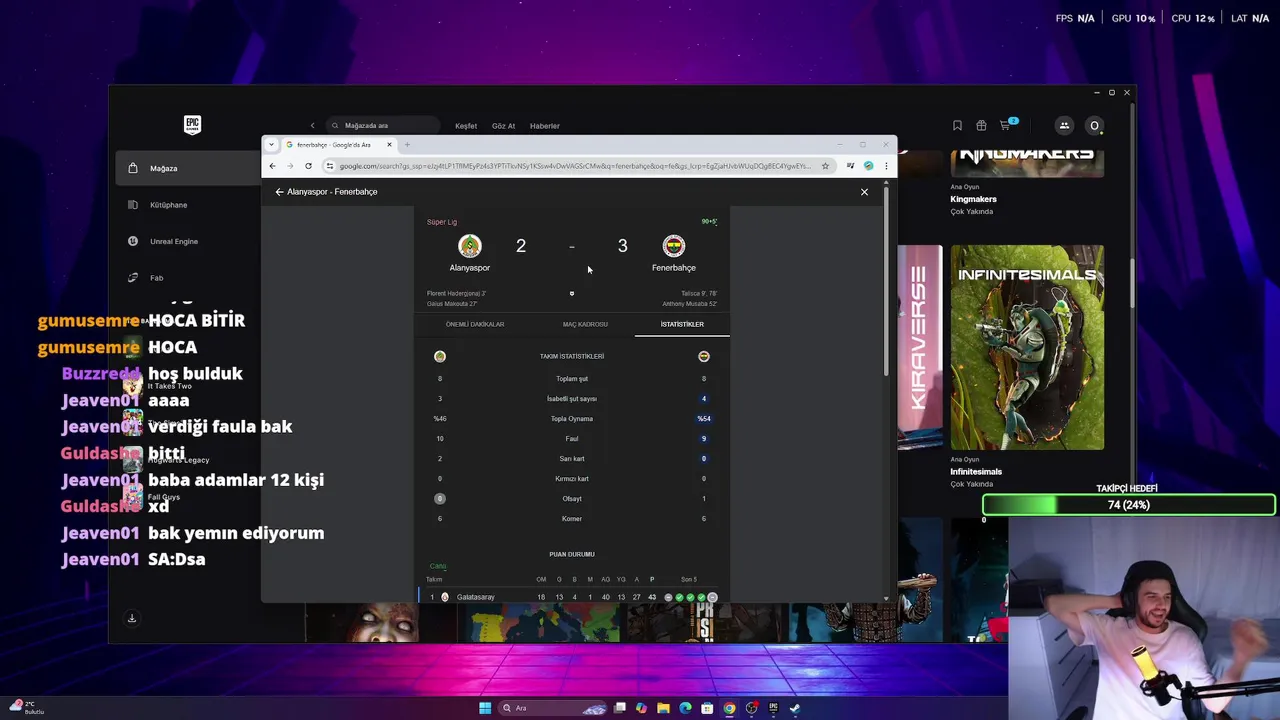
Task: Open new Chrome tab with plus
Action: (x=407, y=145)
